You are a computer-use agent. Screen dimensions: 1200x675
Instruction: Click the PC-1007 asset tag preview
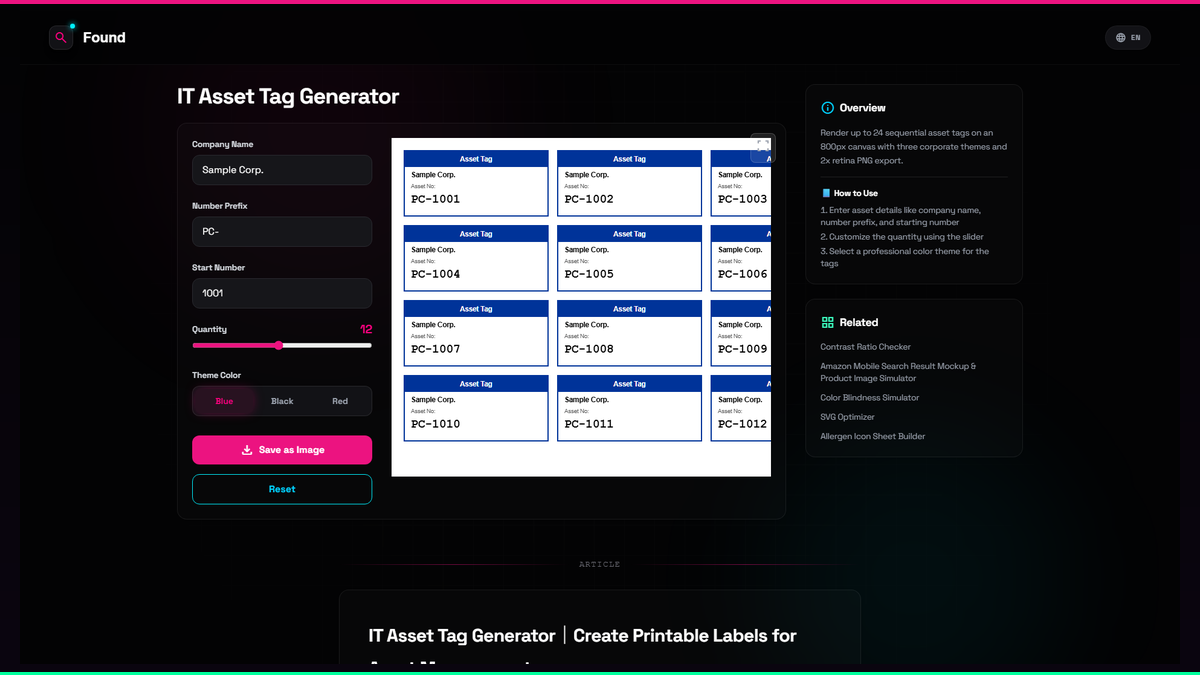click(x=476, y=333)
